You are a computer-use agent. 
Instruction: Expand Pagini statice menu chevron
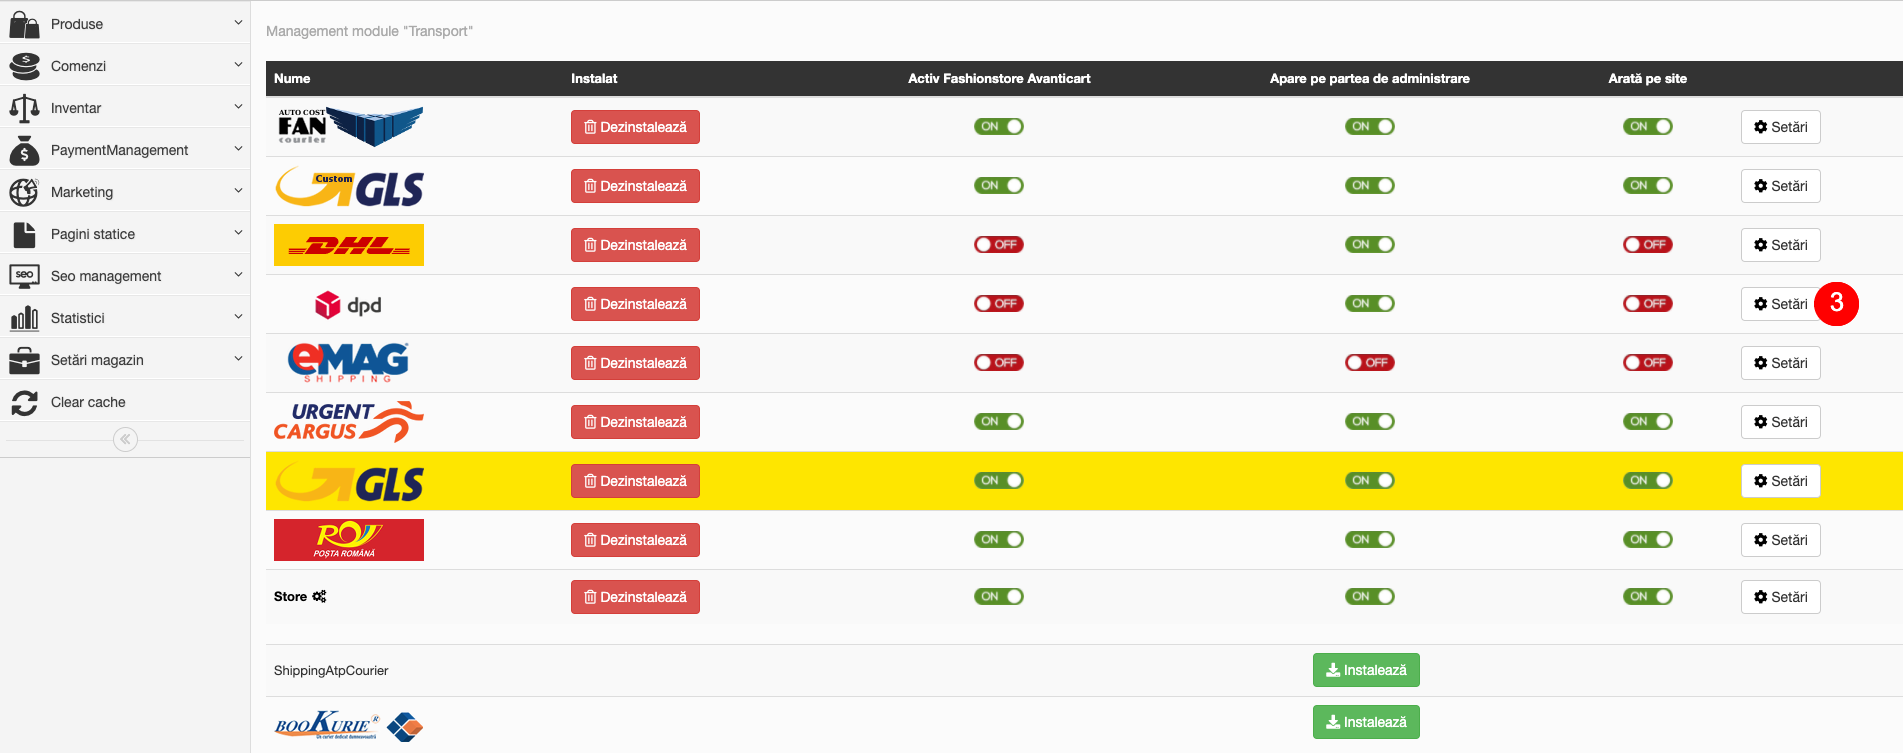tap(238, 232)
